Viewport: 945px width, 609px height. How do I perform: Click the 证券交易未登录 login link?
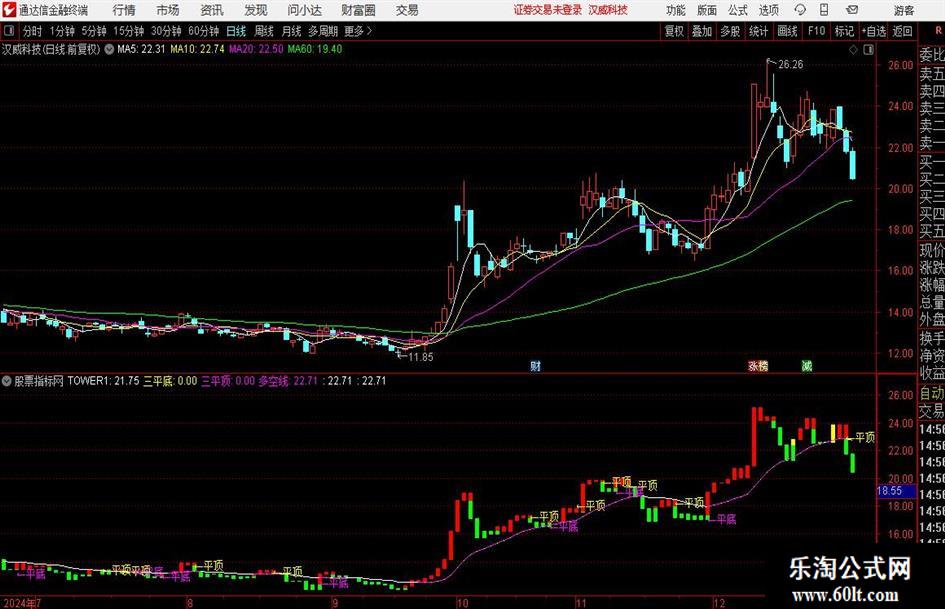[x=548, y=10]
